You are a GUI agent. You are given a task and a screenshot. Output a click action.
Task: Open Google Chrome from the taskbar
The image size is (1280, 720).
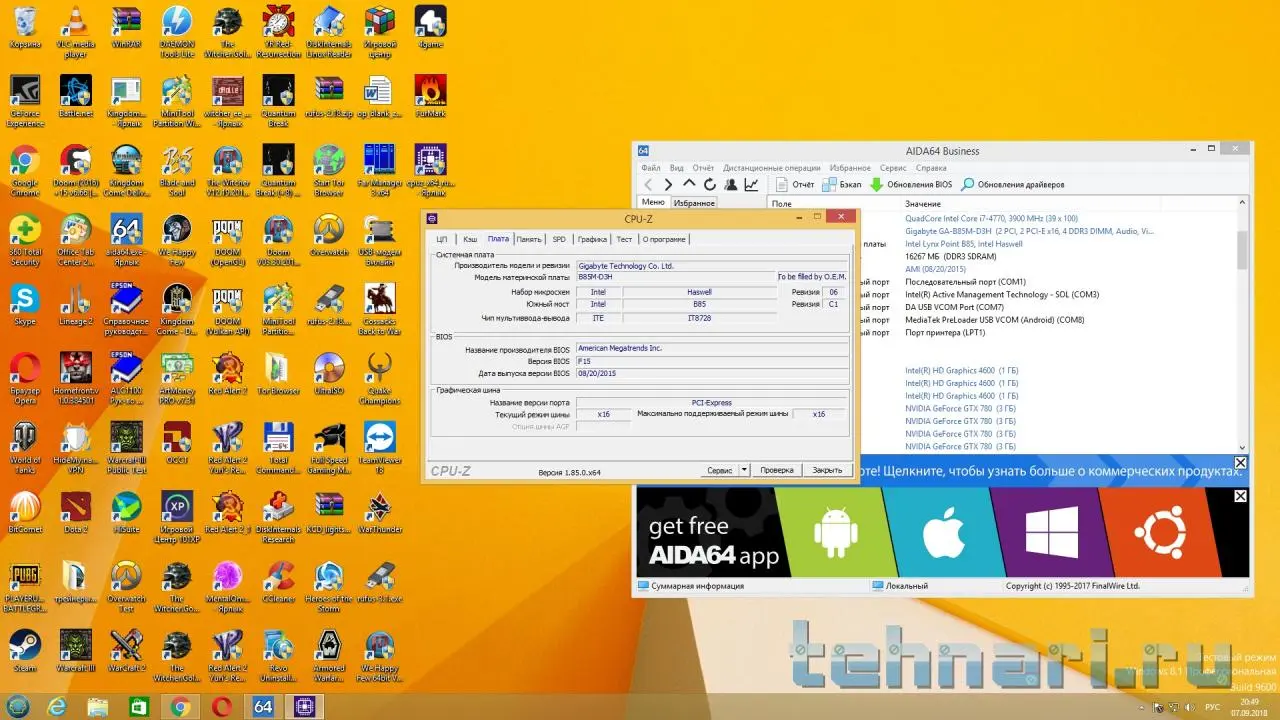pos(181,707)
